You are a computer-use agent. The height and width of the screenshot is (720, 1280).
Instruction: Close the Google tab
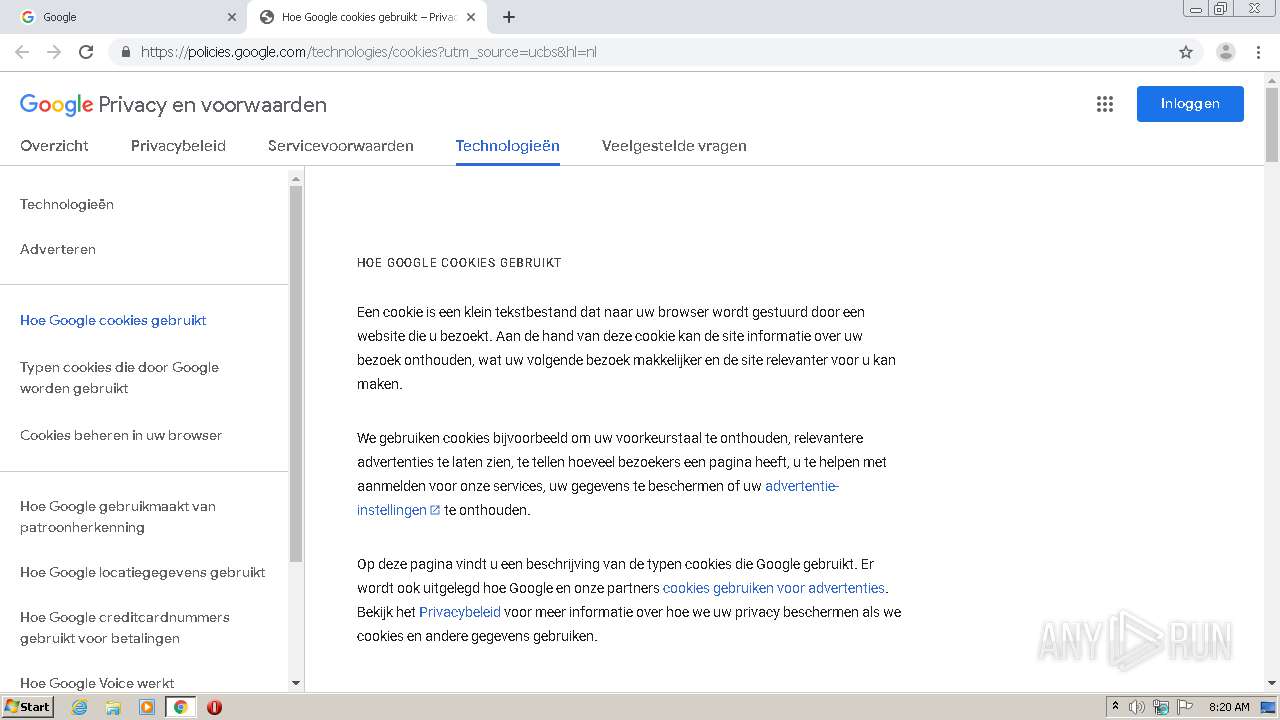[x=232, y=17]
